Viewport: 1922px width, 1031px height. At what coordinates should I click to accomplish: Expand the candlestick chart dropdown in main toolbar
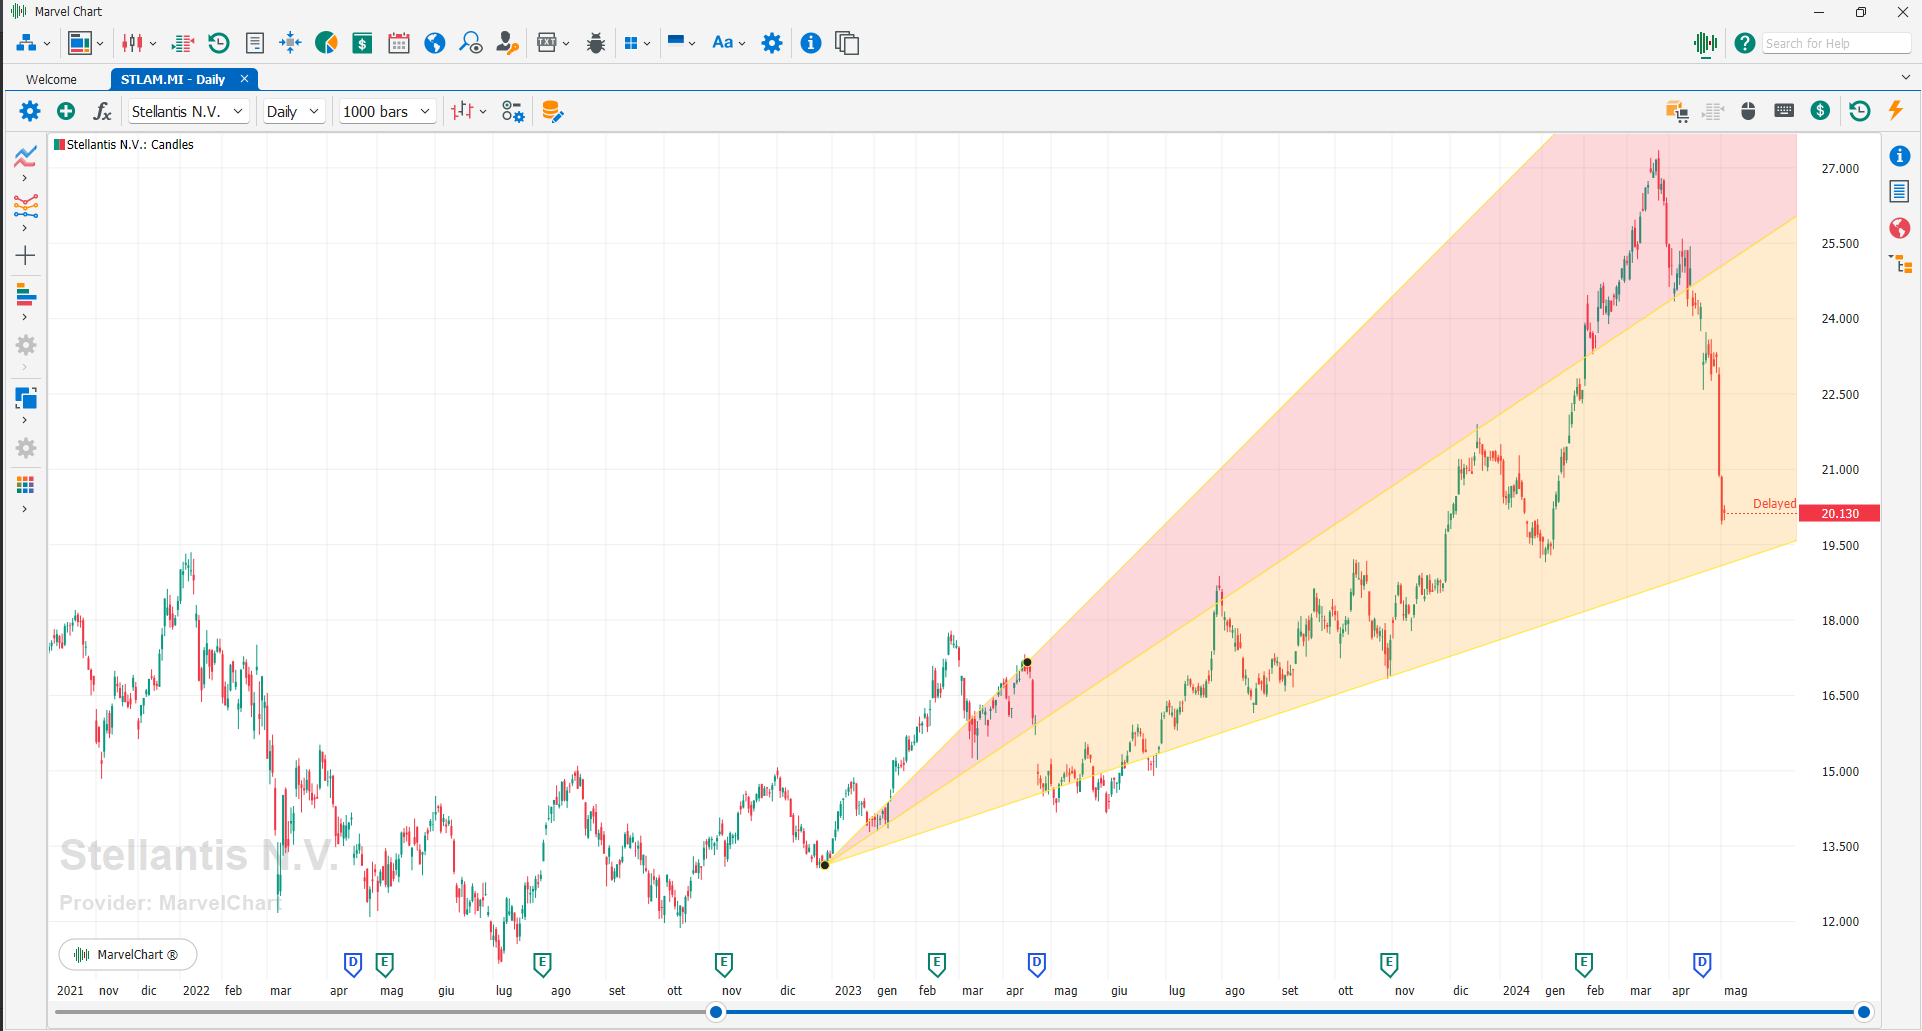point(153,44)
